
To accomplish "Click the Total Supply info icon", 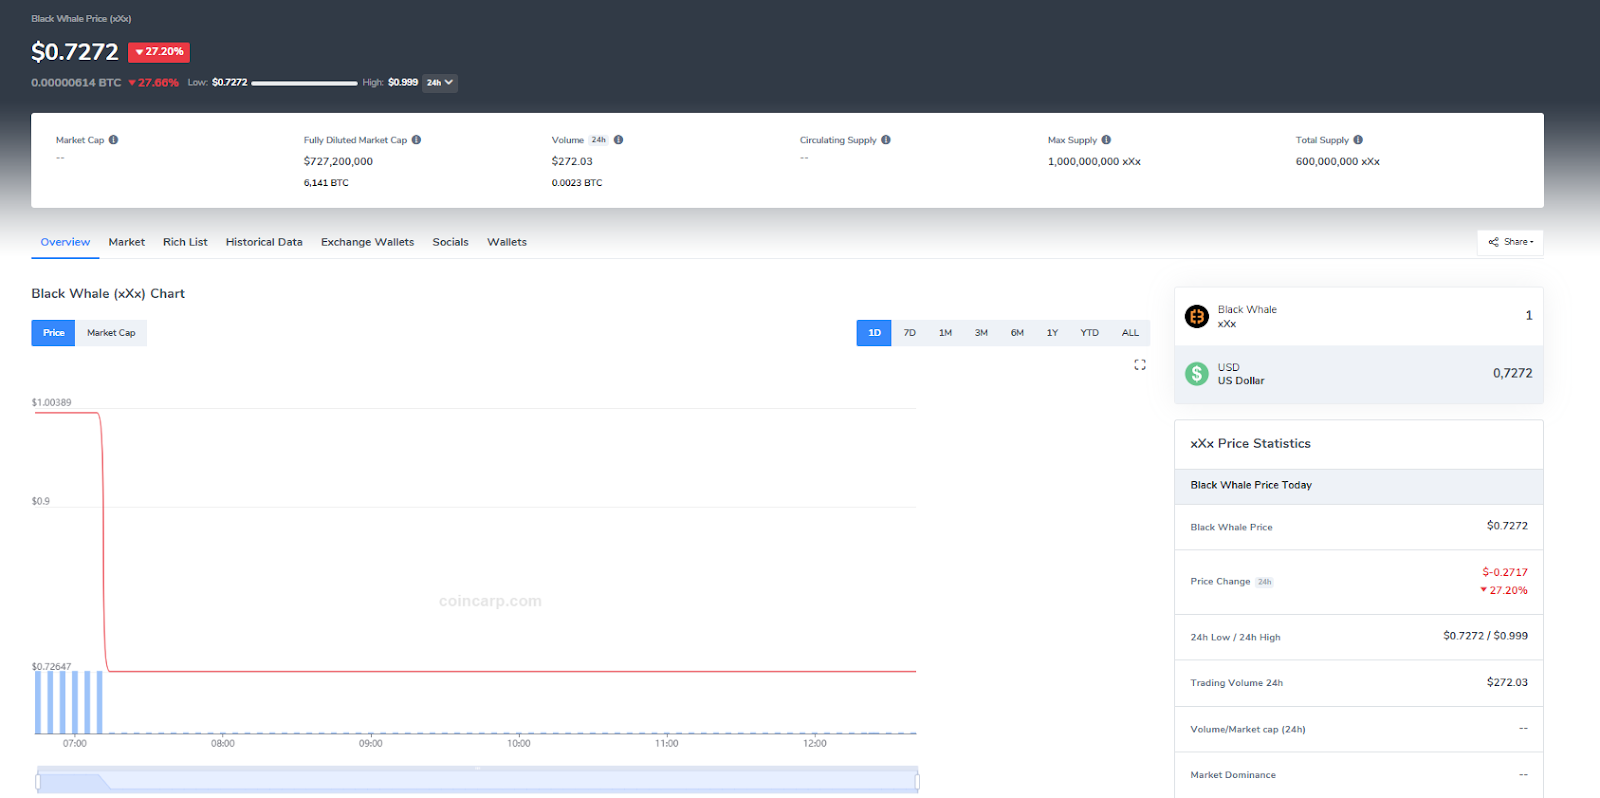I will click(x=1358, y=140).
